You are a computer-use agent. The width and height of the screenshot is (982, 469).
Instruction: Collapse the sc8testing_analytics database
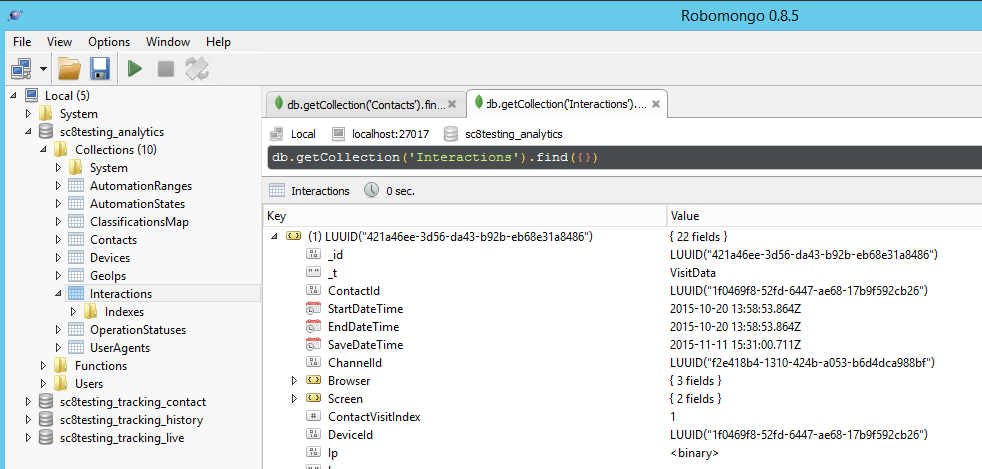point(28,132)
